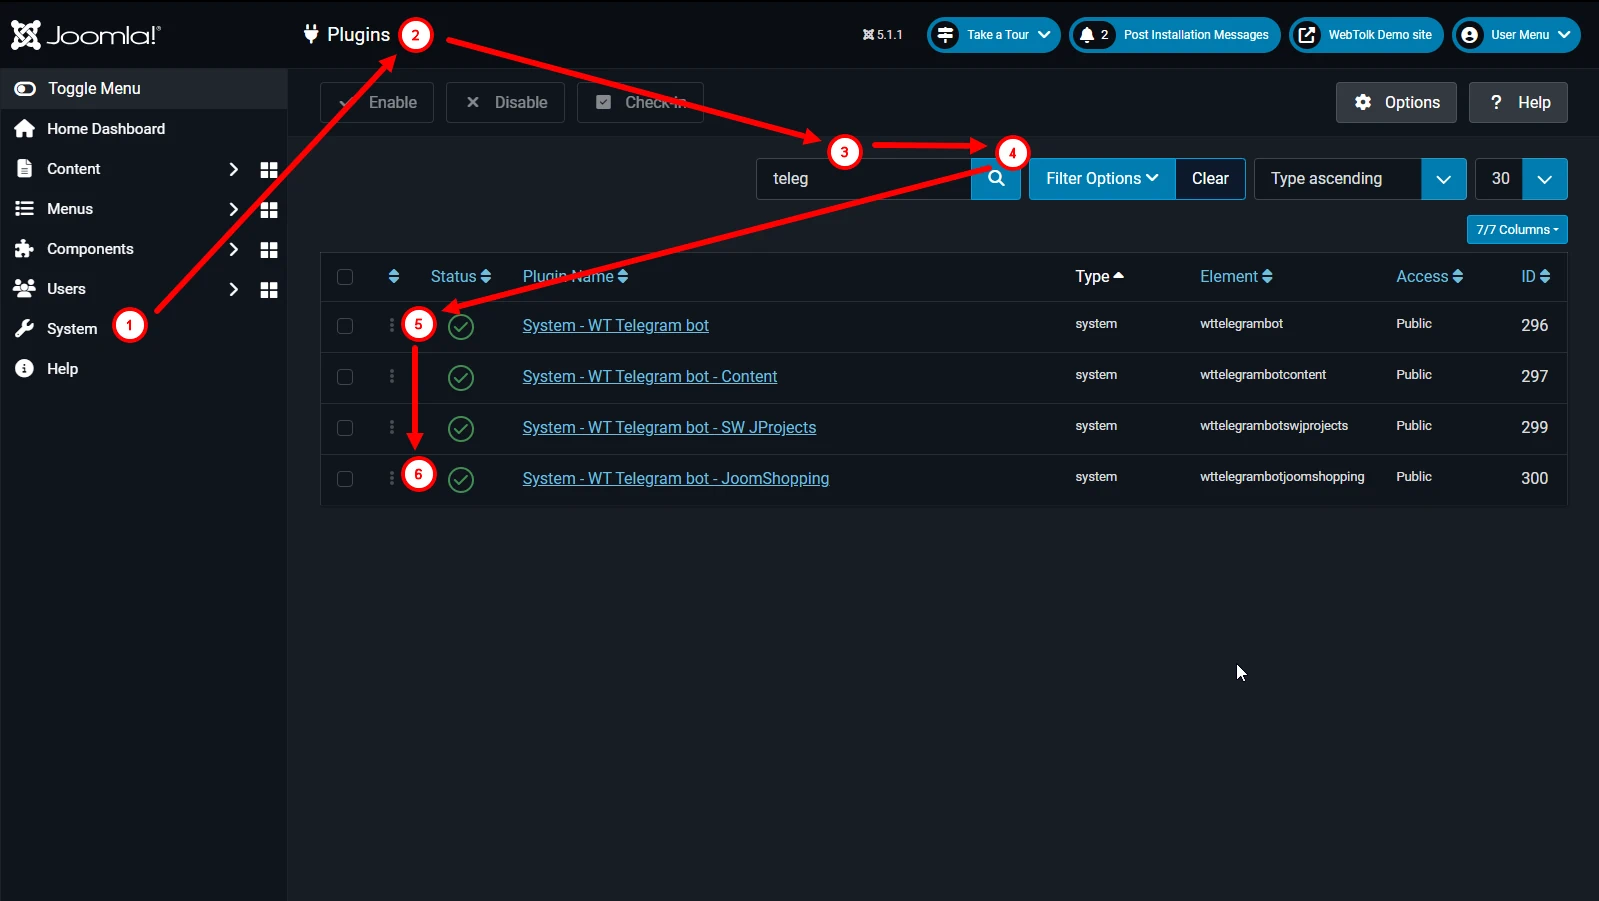Expand the Filter Options dropdown
1599x901 pixels.
click(x=1102, y=179)
